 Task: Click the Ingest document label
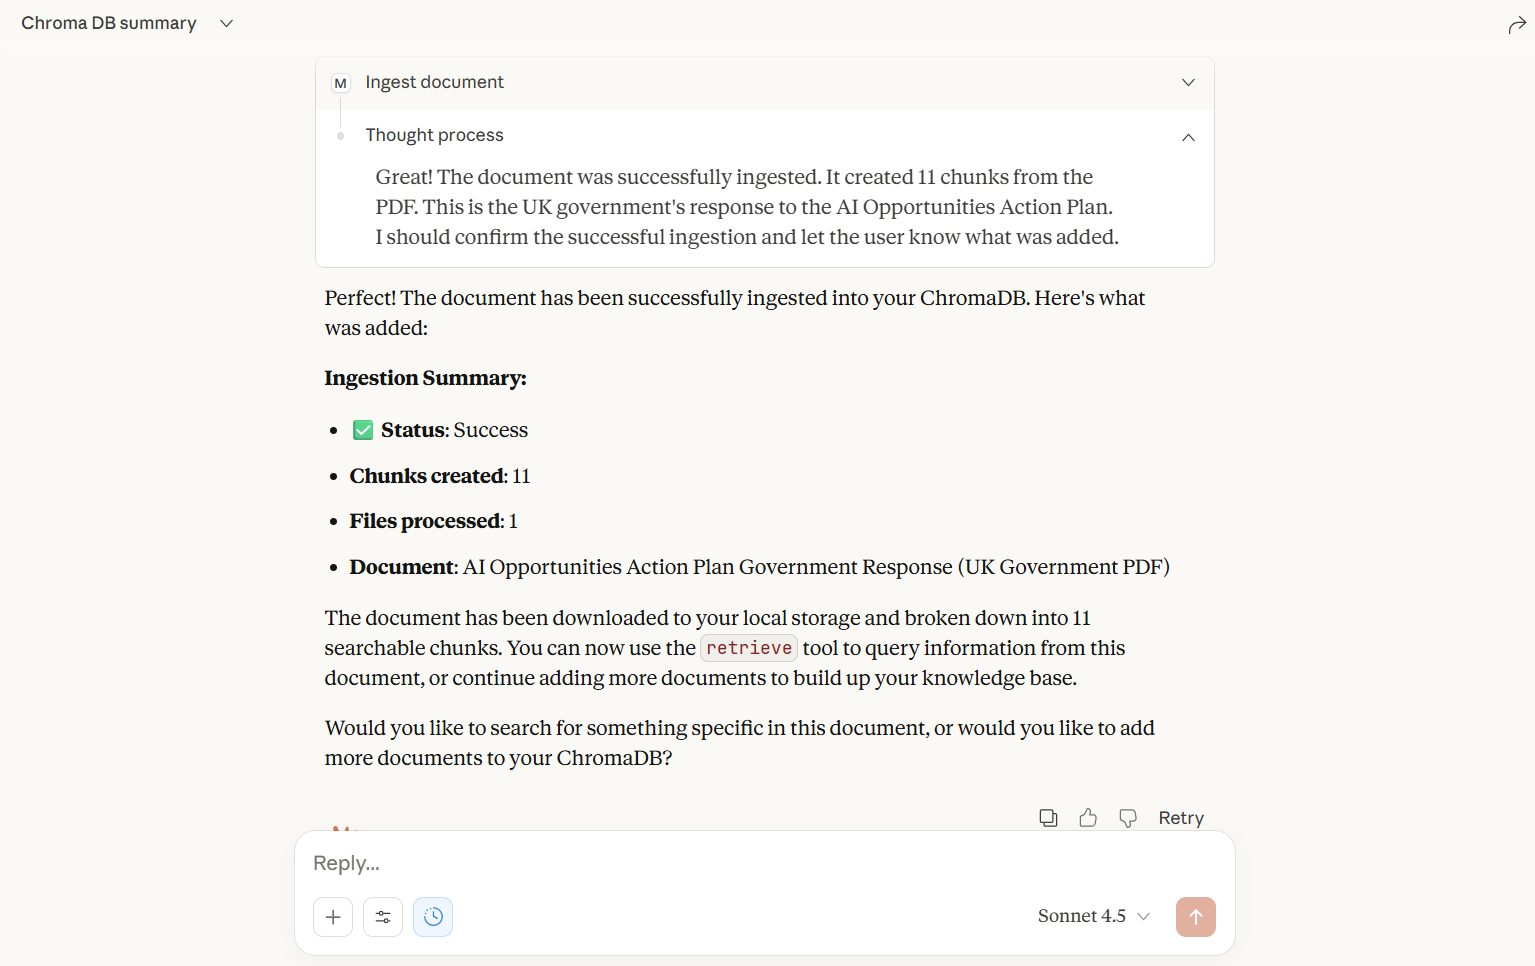pyautogui.click(x=434, y=82)
